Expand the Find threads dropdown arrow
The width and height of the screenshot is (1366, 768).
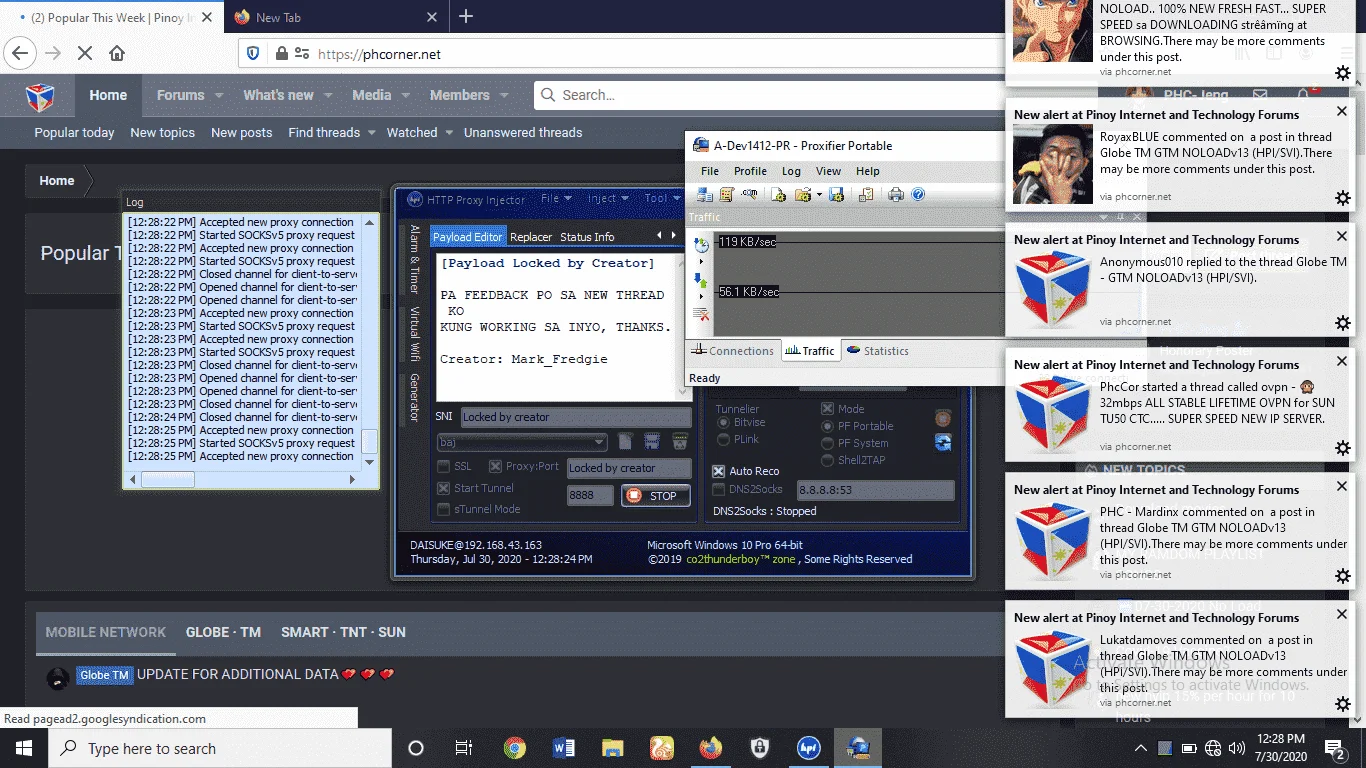[x=371, y=132]
